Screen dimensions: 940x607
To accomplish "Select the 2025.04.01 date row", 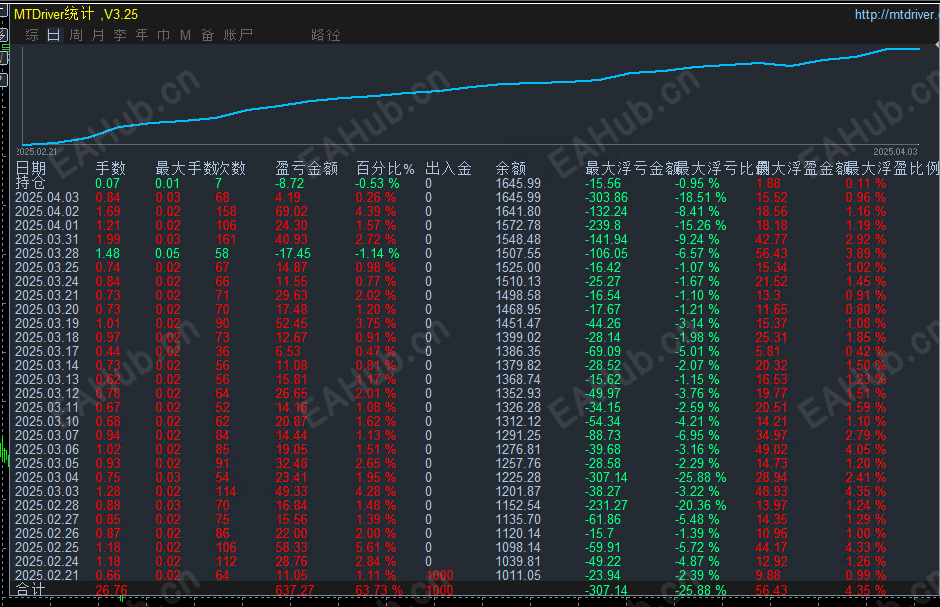I will click(x=47, y=225).
